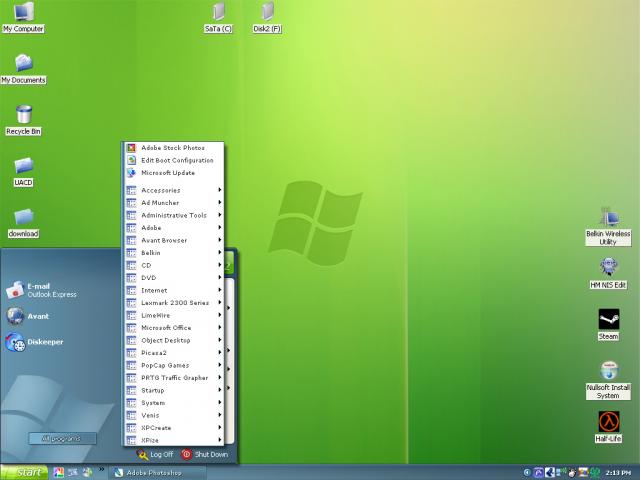Screen dimensions: 640x480
Task: Expand the Internet program folder
Action: [173, 291]
